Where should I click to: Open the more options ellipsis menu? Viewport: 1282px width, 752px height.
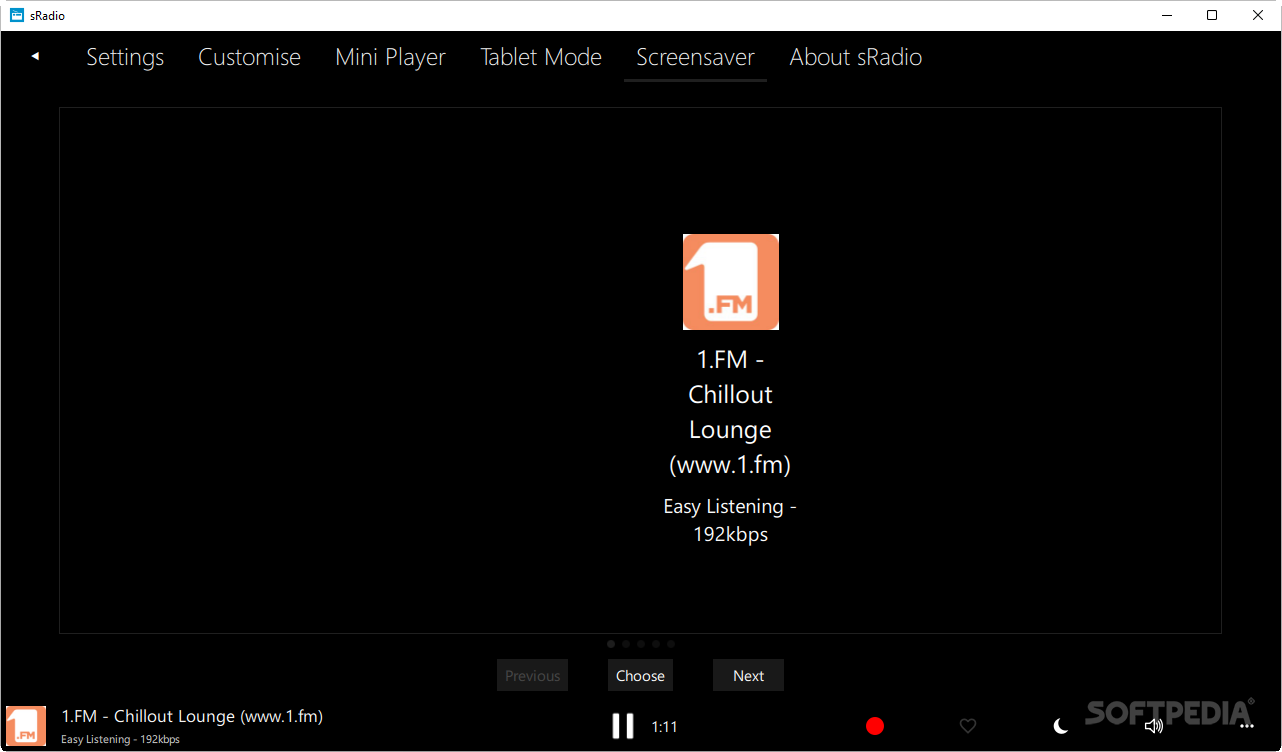1246,727
